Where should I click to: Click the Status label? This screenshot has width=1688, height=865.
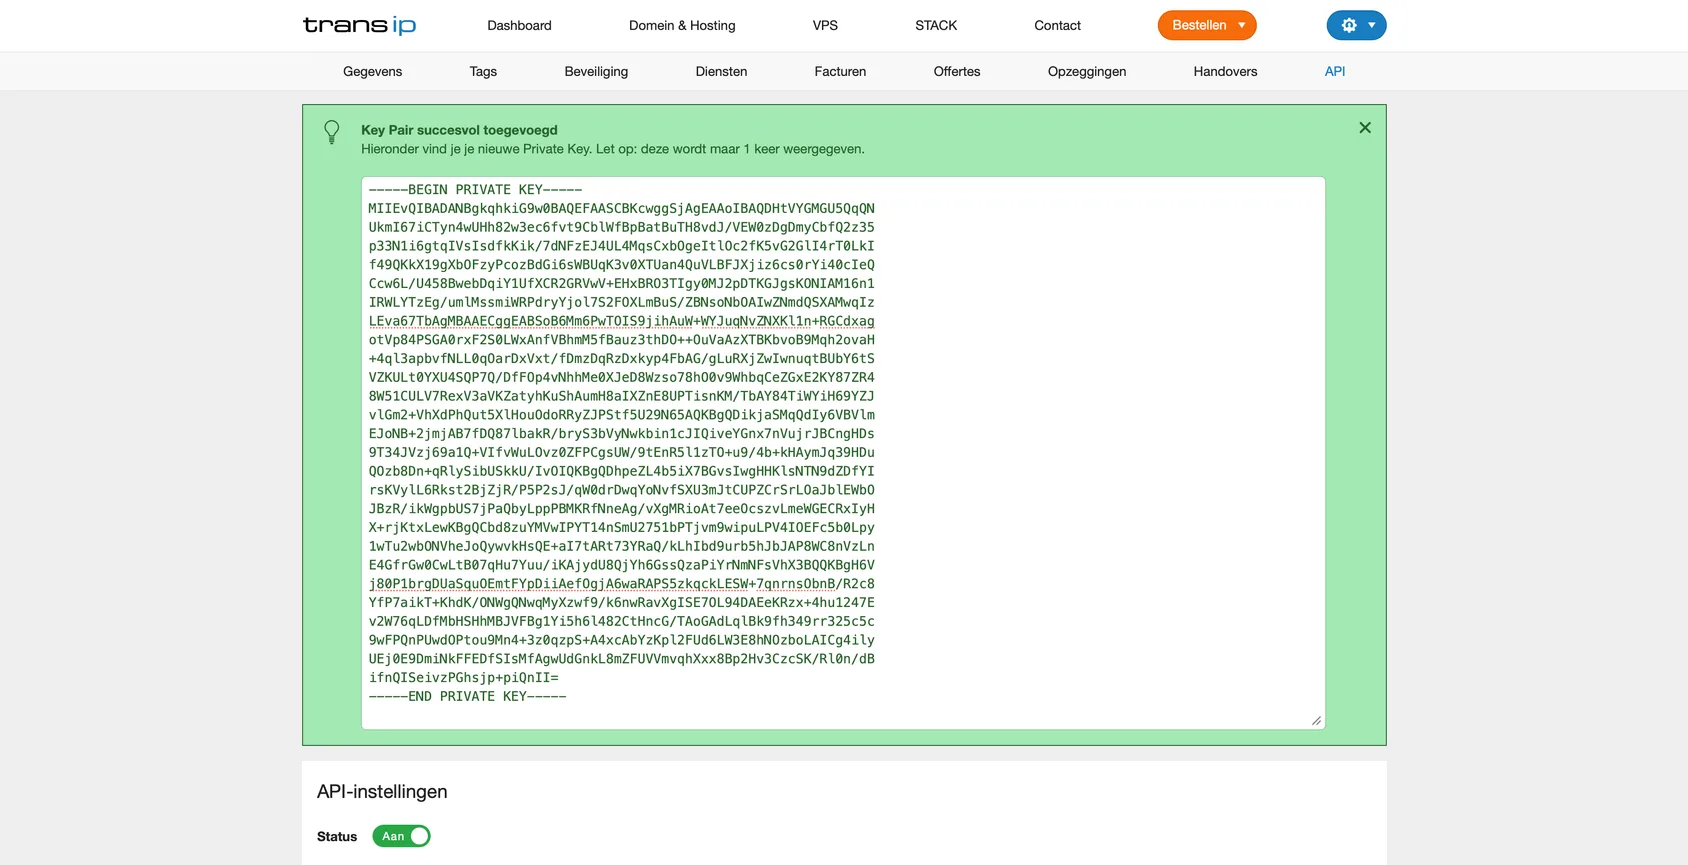(337, 837)
